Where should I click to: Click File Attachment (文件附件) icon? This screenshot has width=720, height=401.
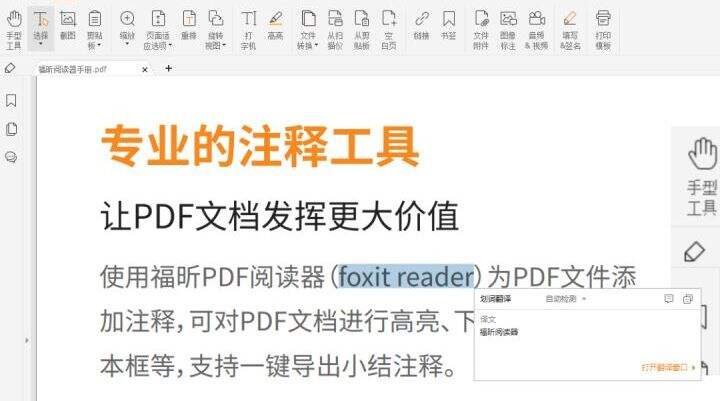[481, 19]
